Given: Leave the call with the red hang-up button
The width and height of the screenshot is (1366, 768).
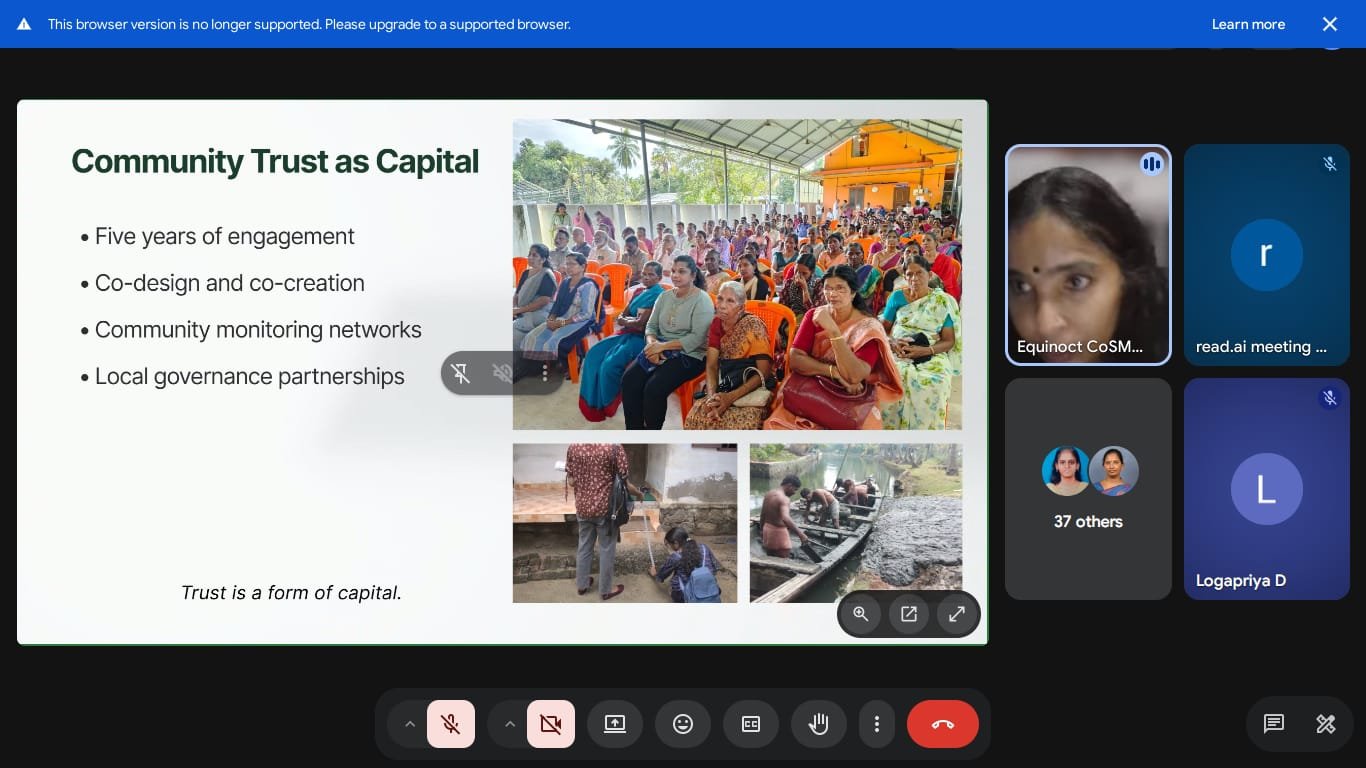Looking at the screenshot, I should click(943, 724).
